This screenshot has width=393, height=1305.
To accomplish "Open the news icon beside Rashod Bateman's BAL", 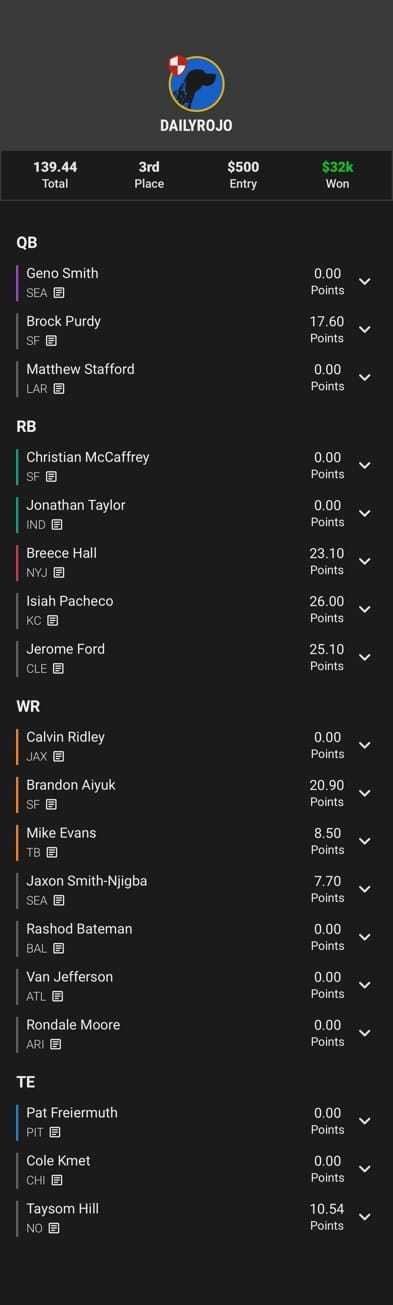I will point(59,949).
